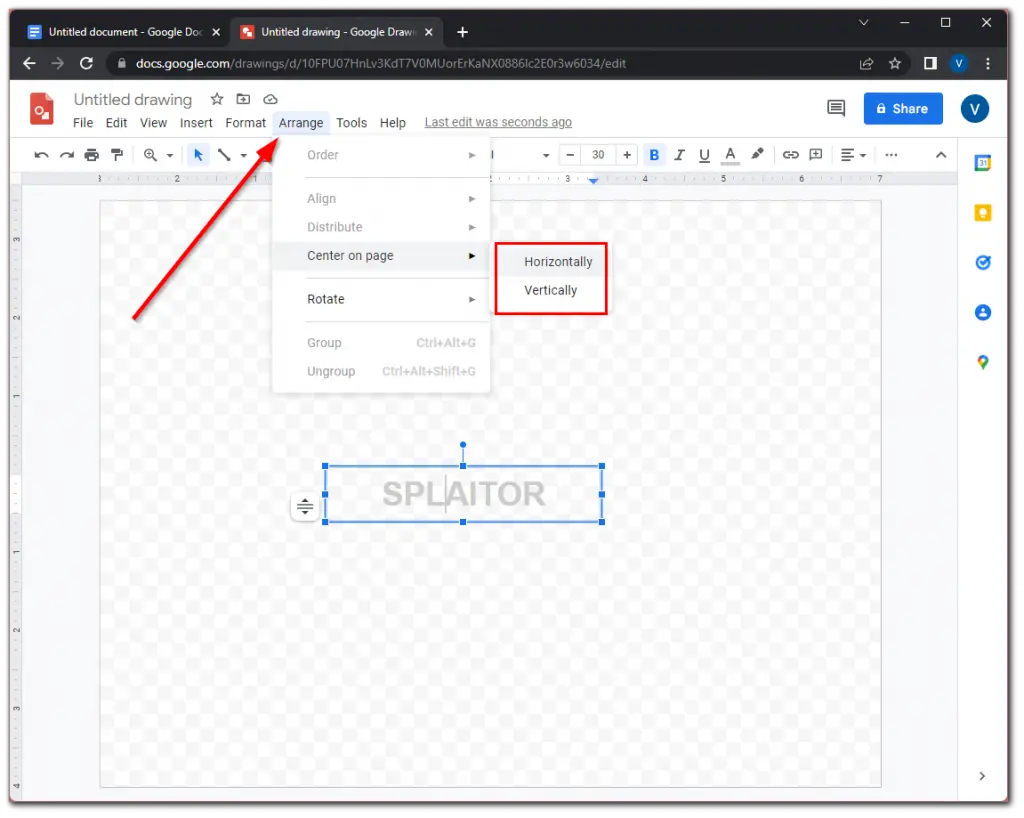
Task: Click the undo icon
Action: [41, 154]
